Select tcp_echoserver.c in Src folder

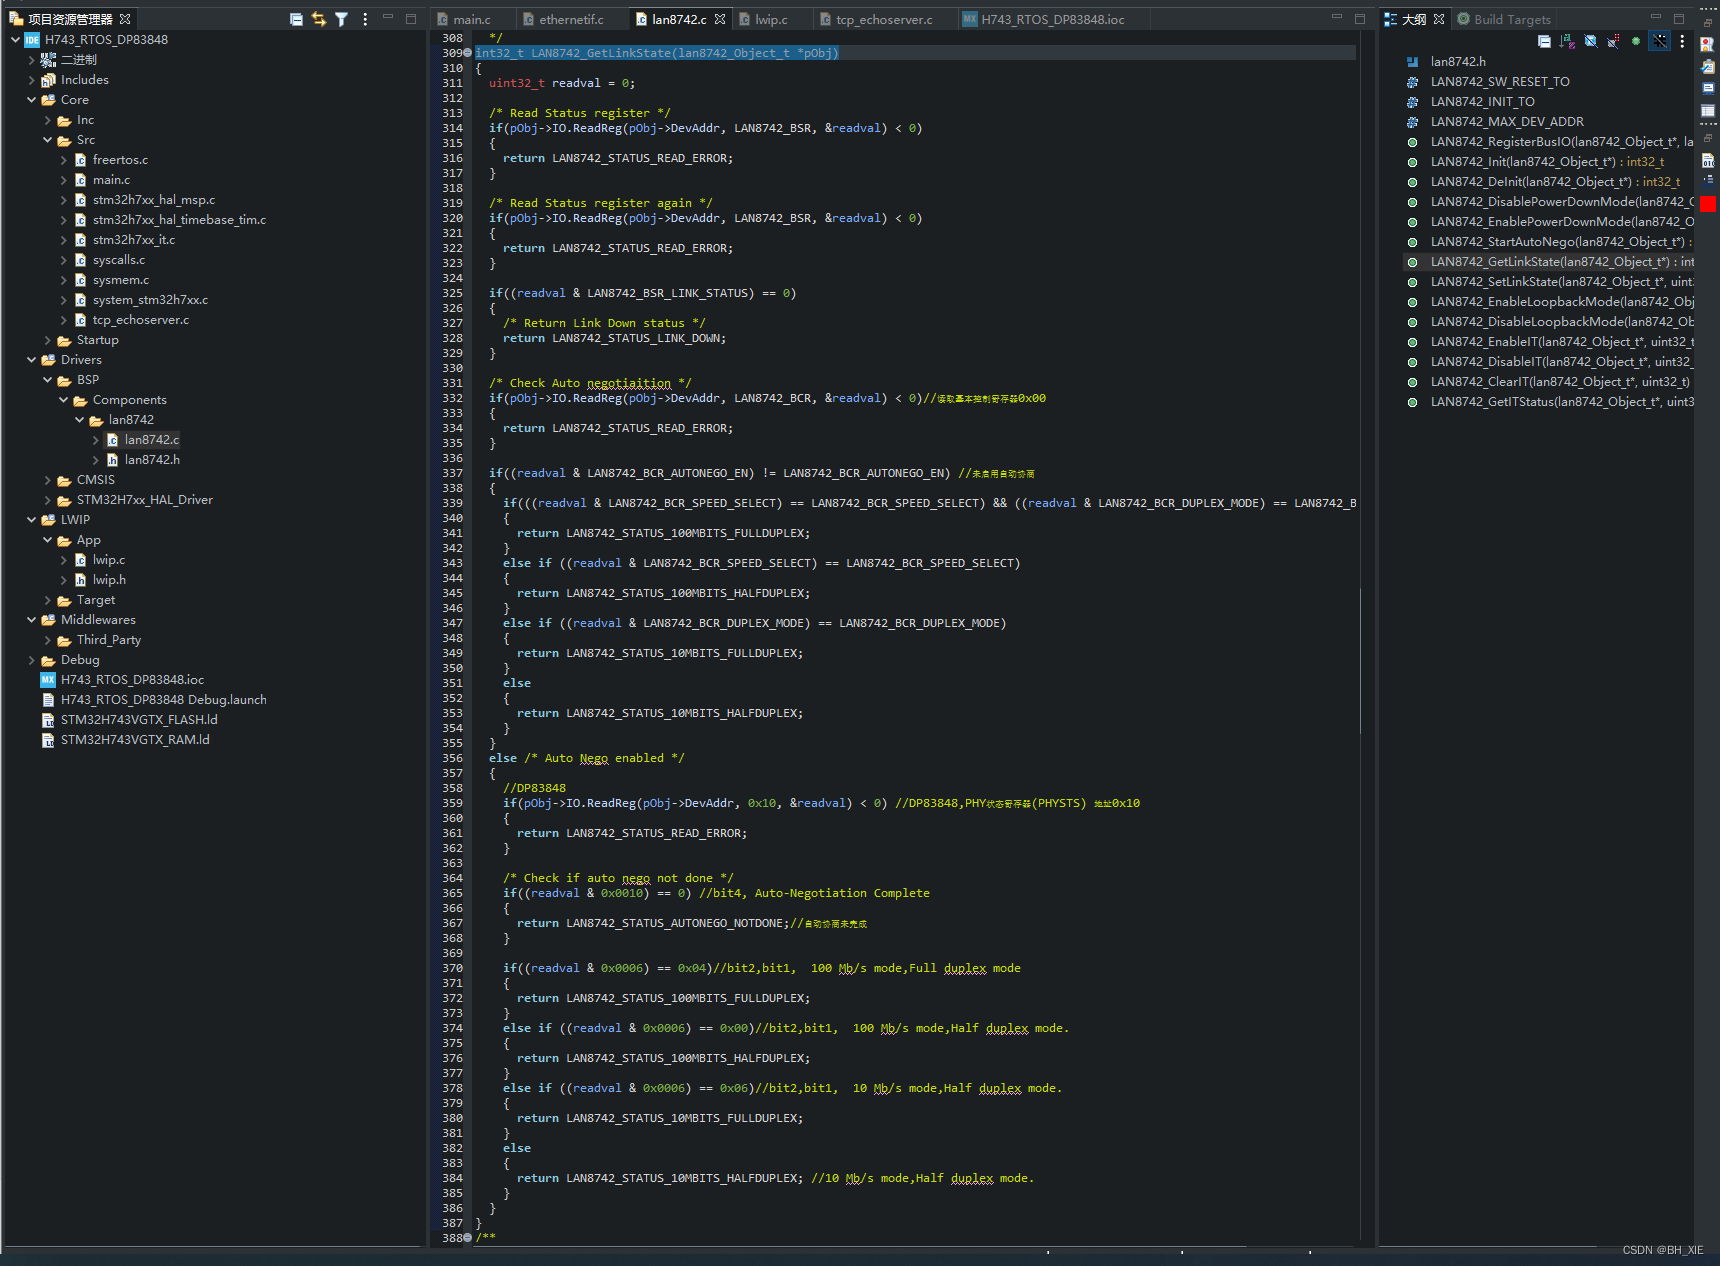tap(141, 320)
